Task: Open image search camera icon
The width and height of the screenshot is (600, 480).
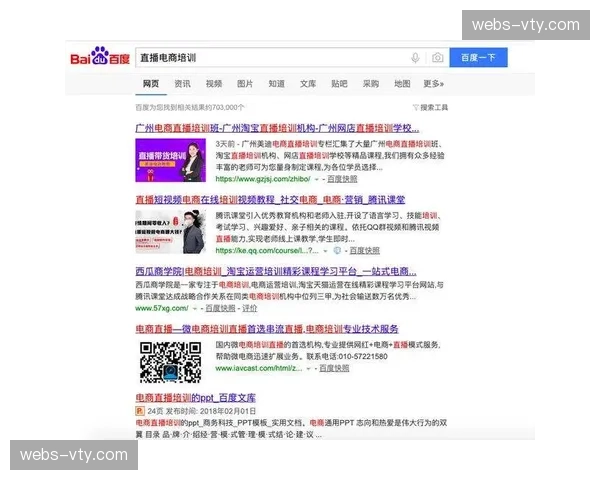Action: click(x=437, y=58)
